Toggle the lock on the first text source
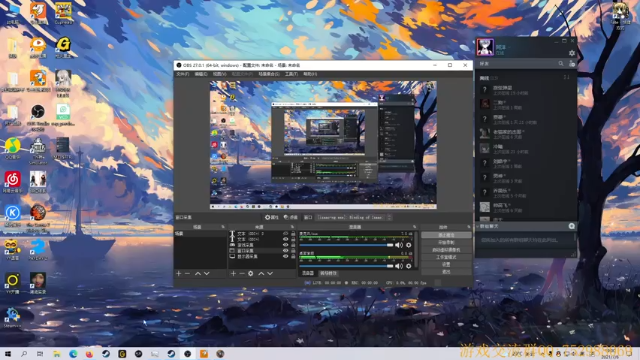The height and width of the screenshot is (360, 640). [293, 234]
